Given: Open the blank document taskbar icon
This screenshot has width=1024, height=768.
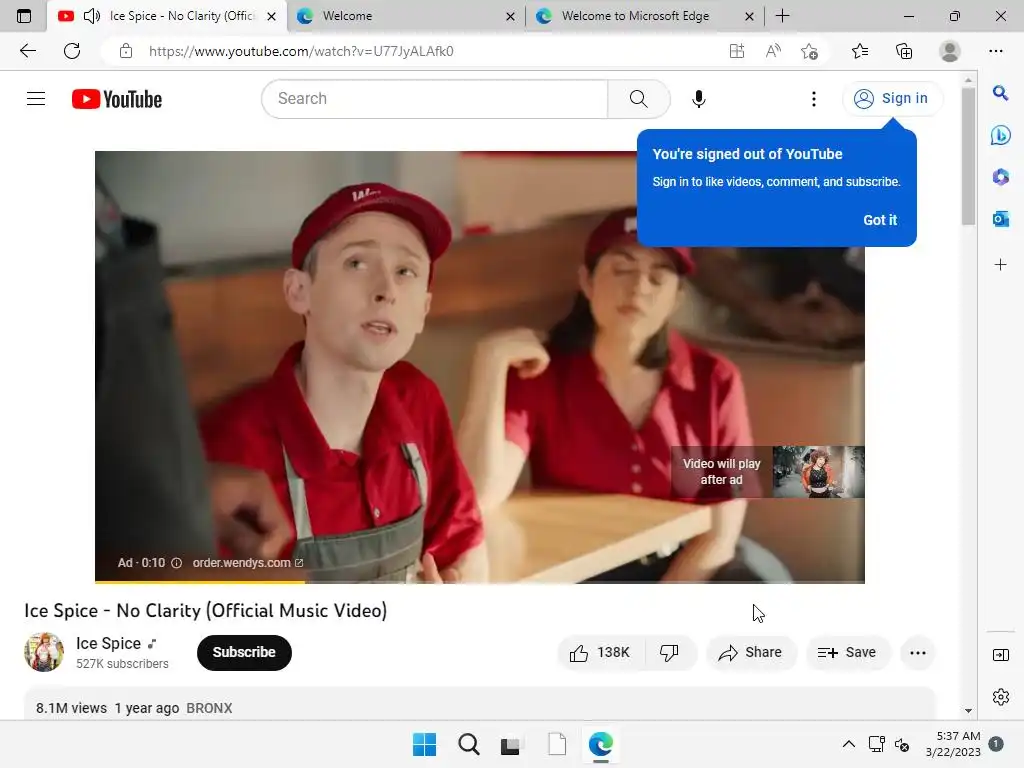Looking at the screenshot, I should (557, 744).
